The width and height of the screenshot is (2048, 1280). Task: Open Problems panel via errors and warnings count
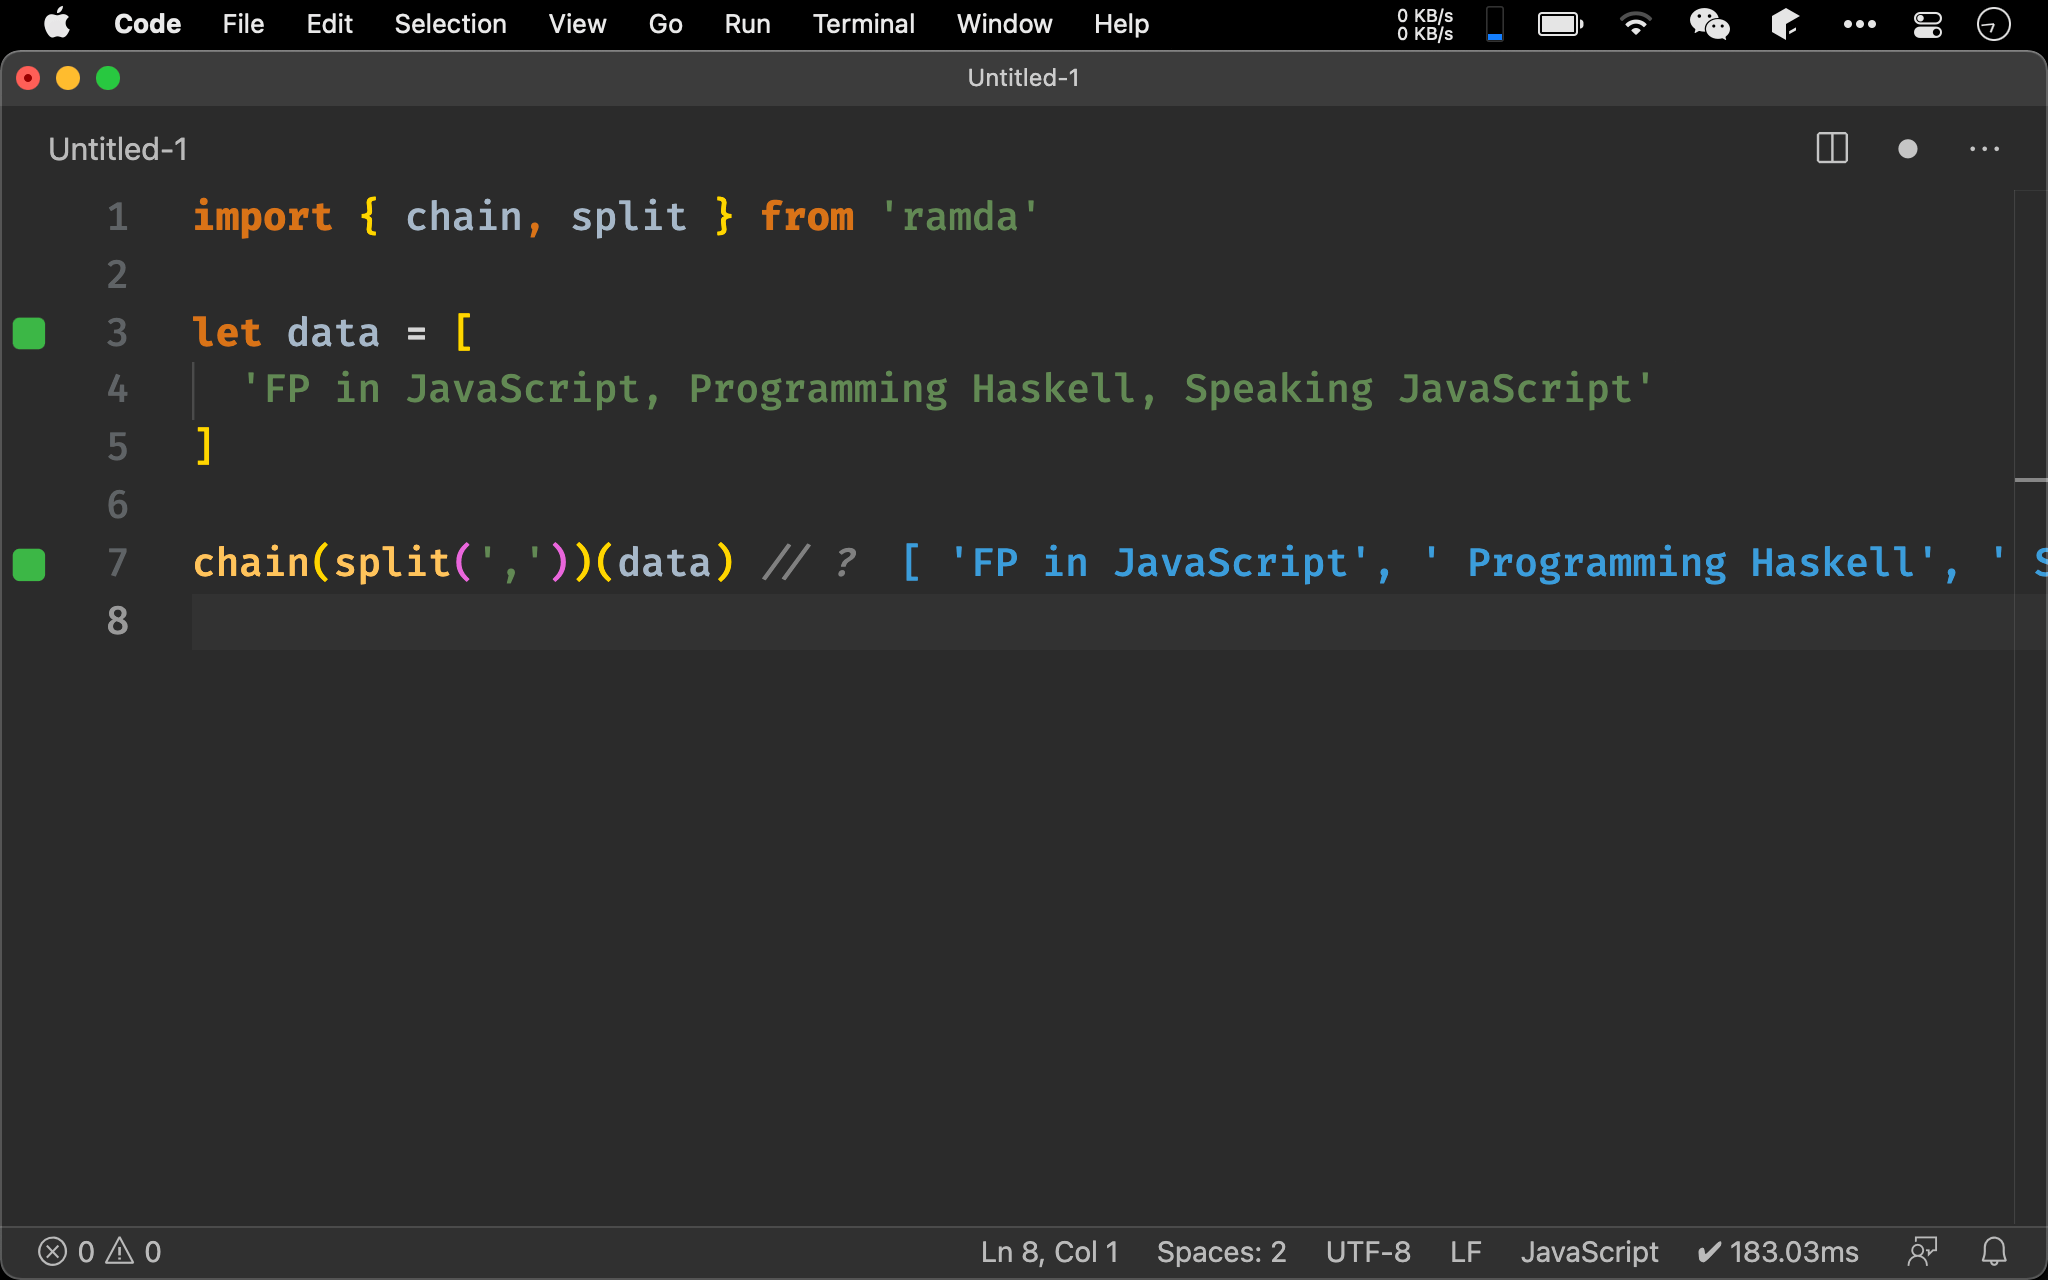tap(99, 1252)
